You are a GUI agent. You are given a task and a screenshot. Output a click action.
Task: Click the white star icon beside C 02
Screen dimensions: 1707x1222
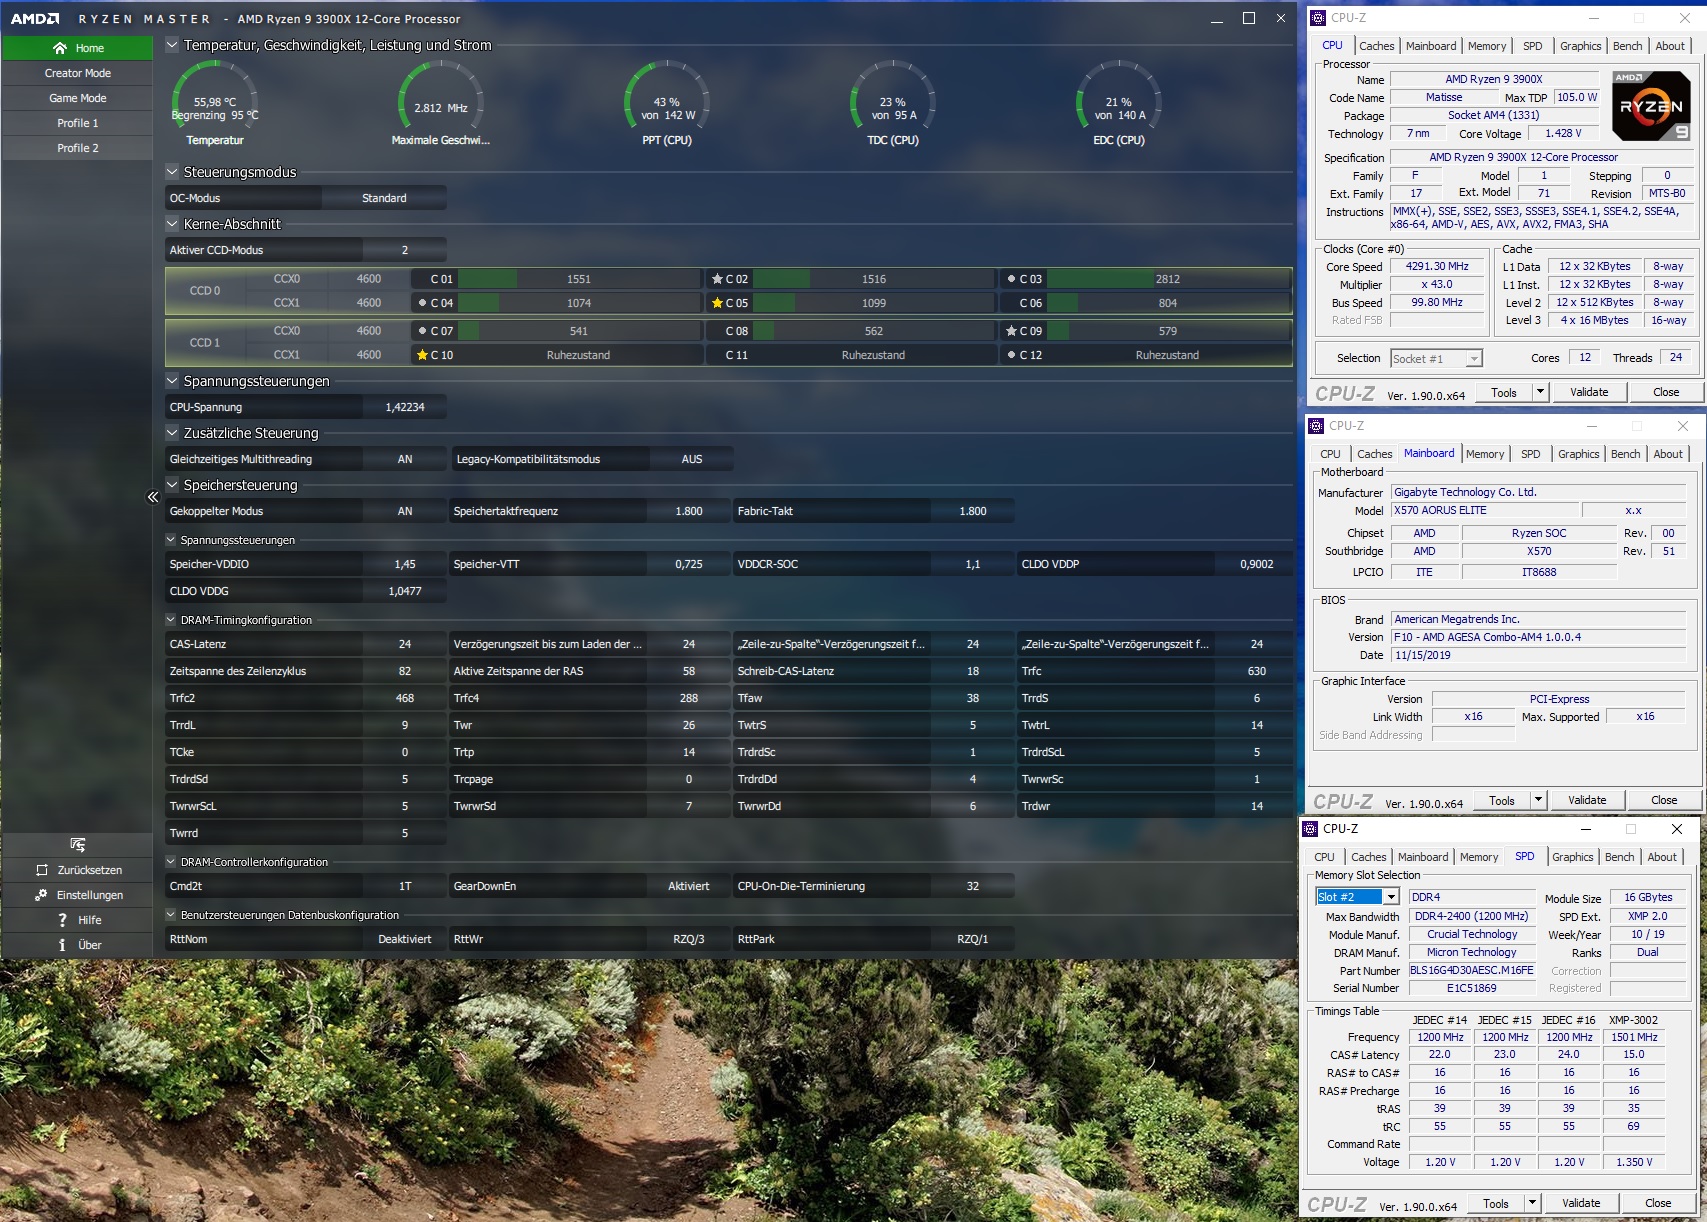[717, 279]
